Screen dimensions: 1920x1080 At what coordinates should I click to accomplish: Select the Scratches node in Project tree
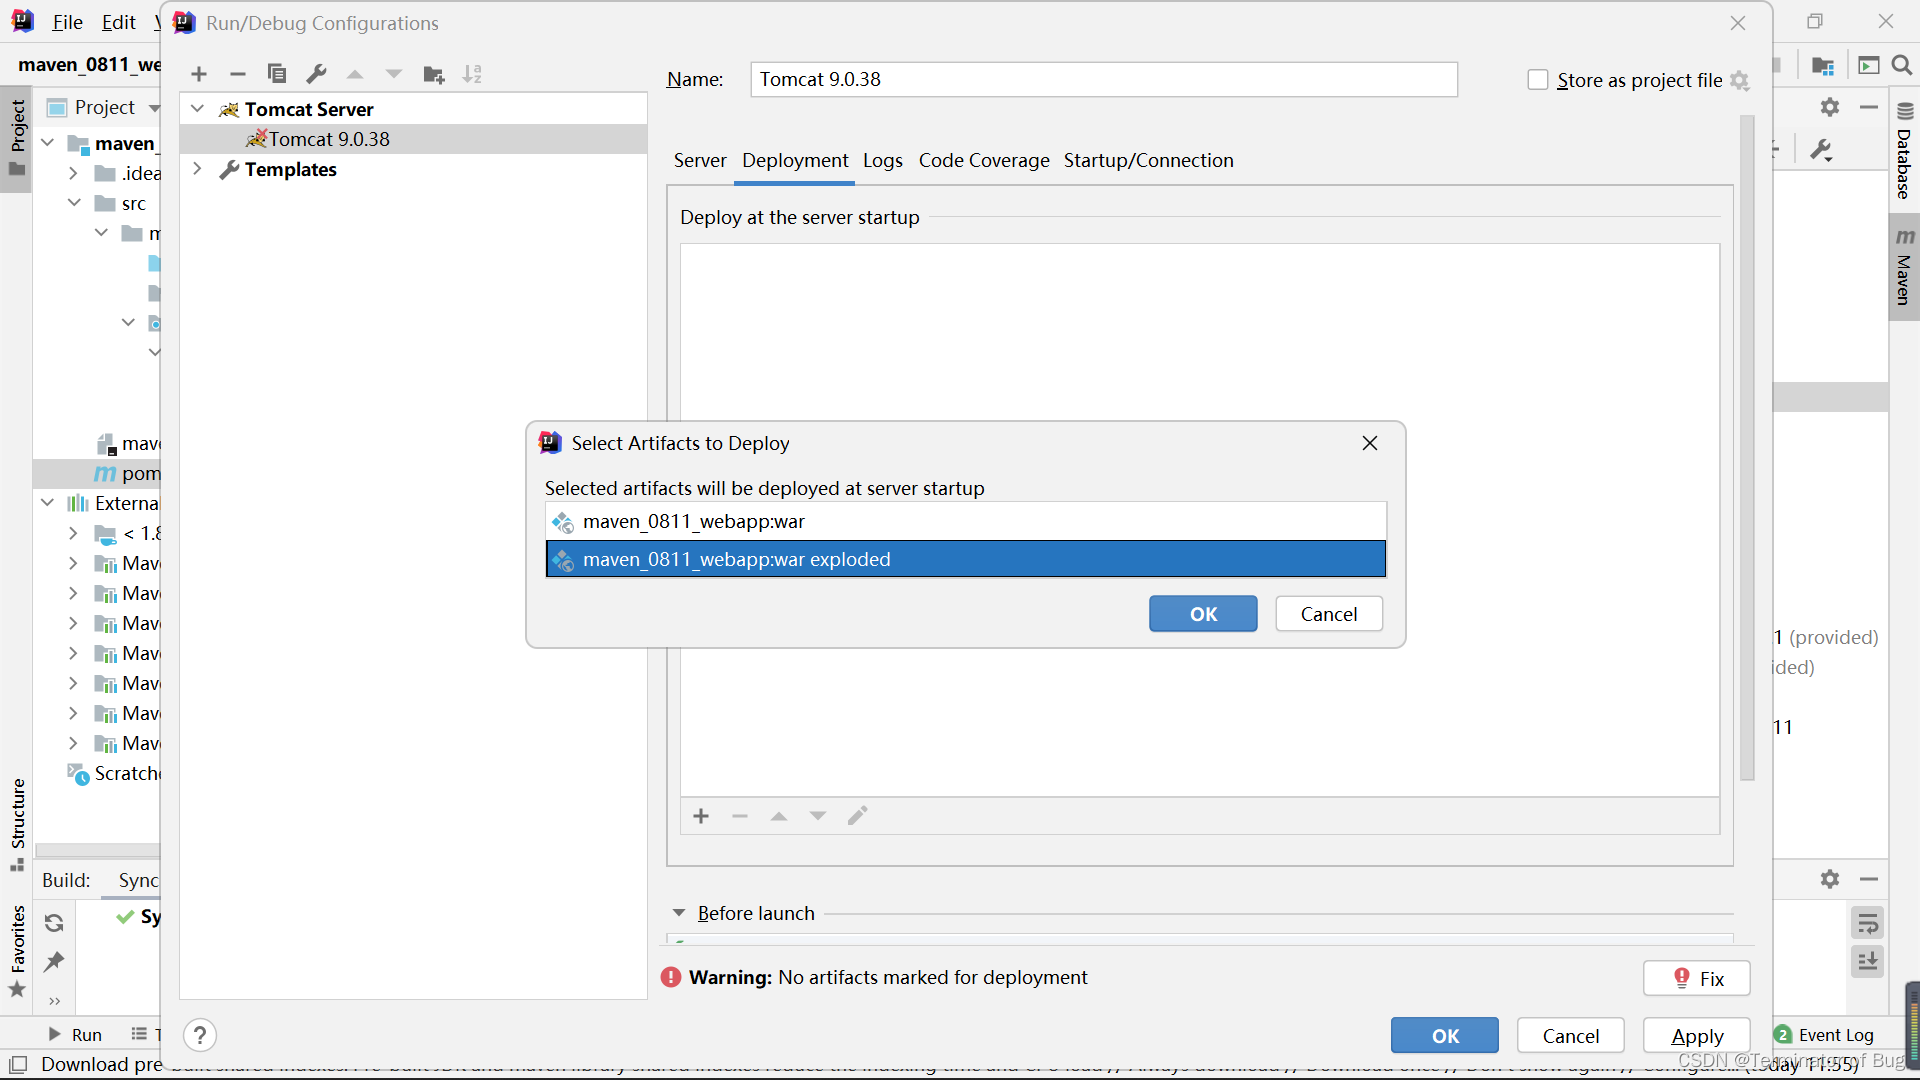[x=113, y=773]
